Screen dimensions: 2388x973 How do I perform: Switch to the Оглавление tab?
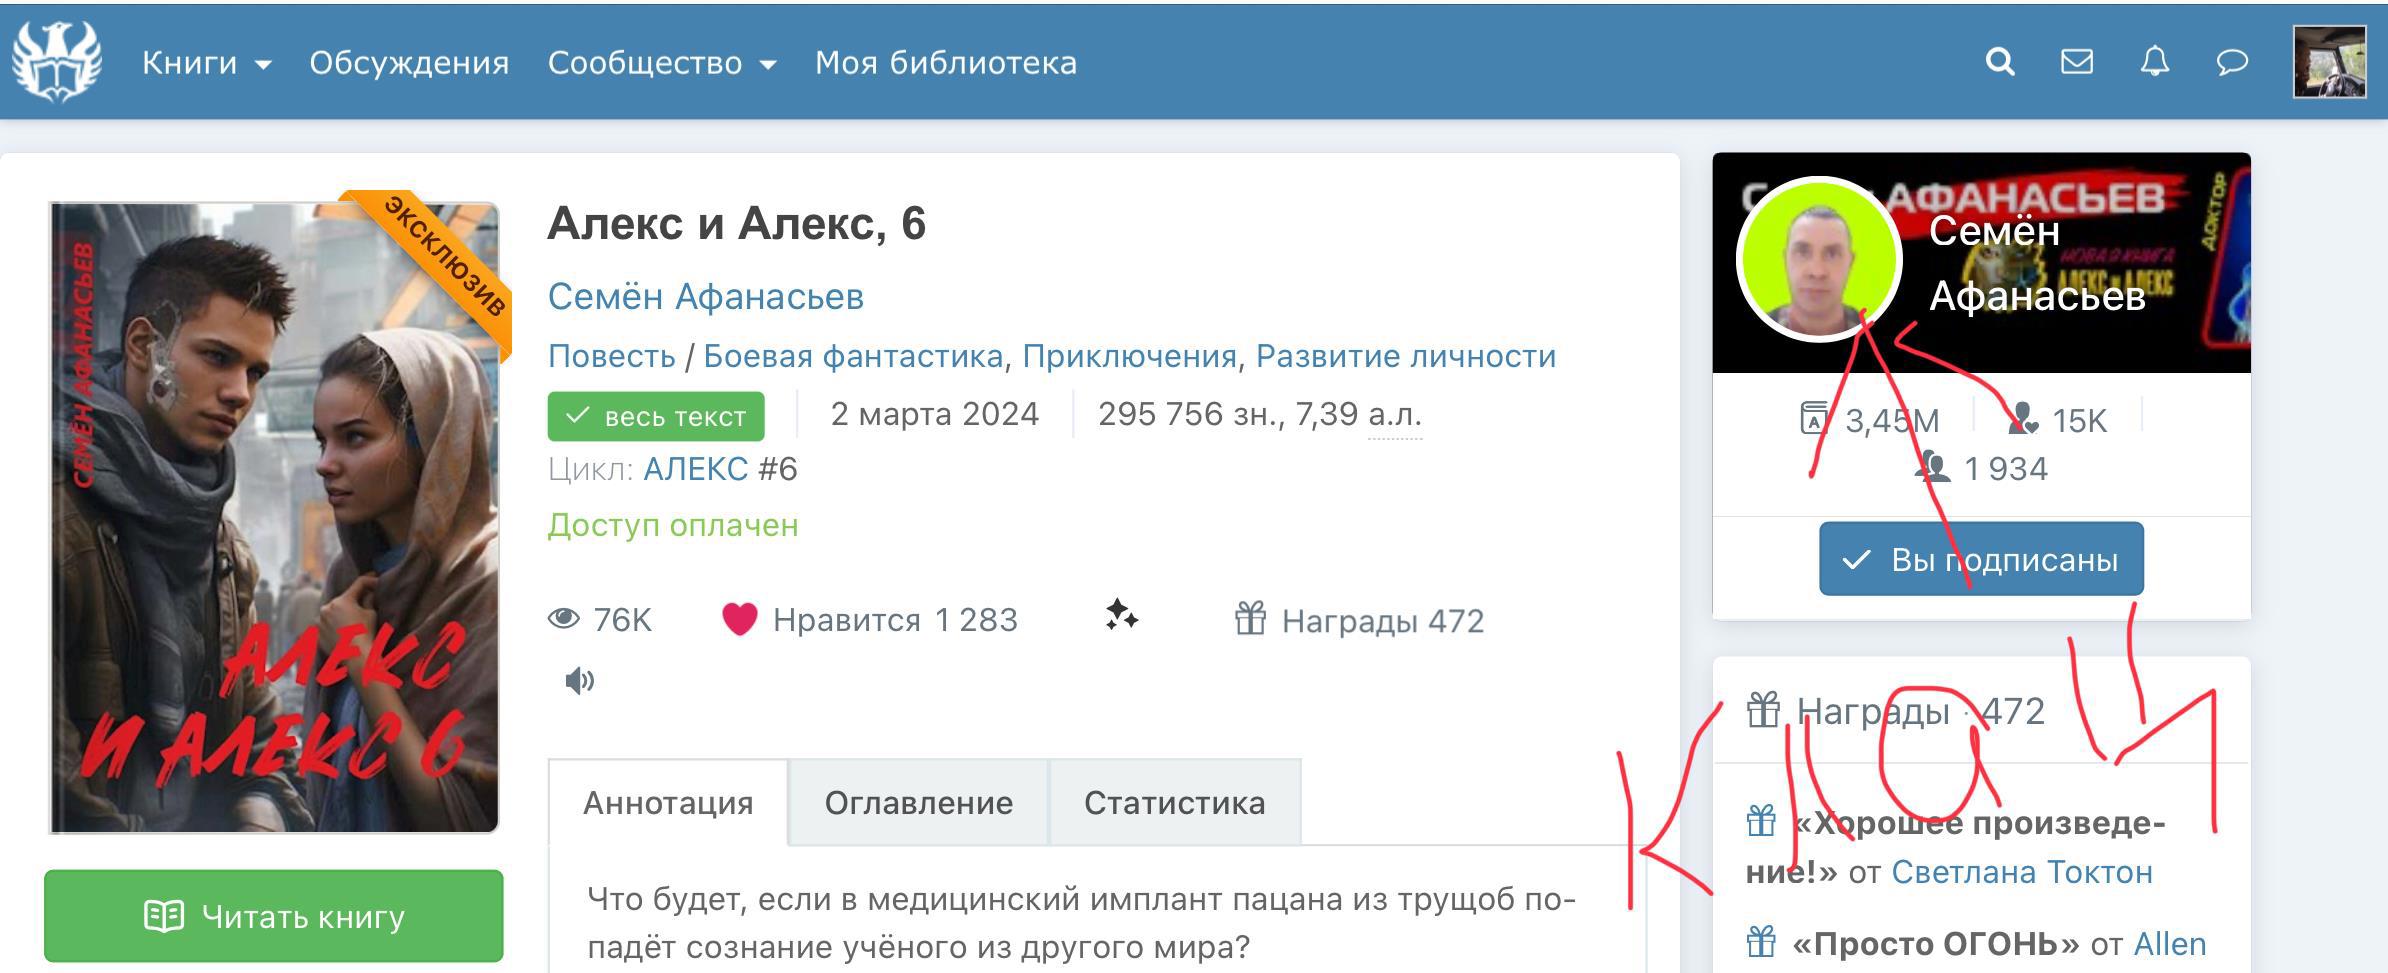[918, 803]
